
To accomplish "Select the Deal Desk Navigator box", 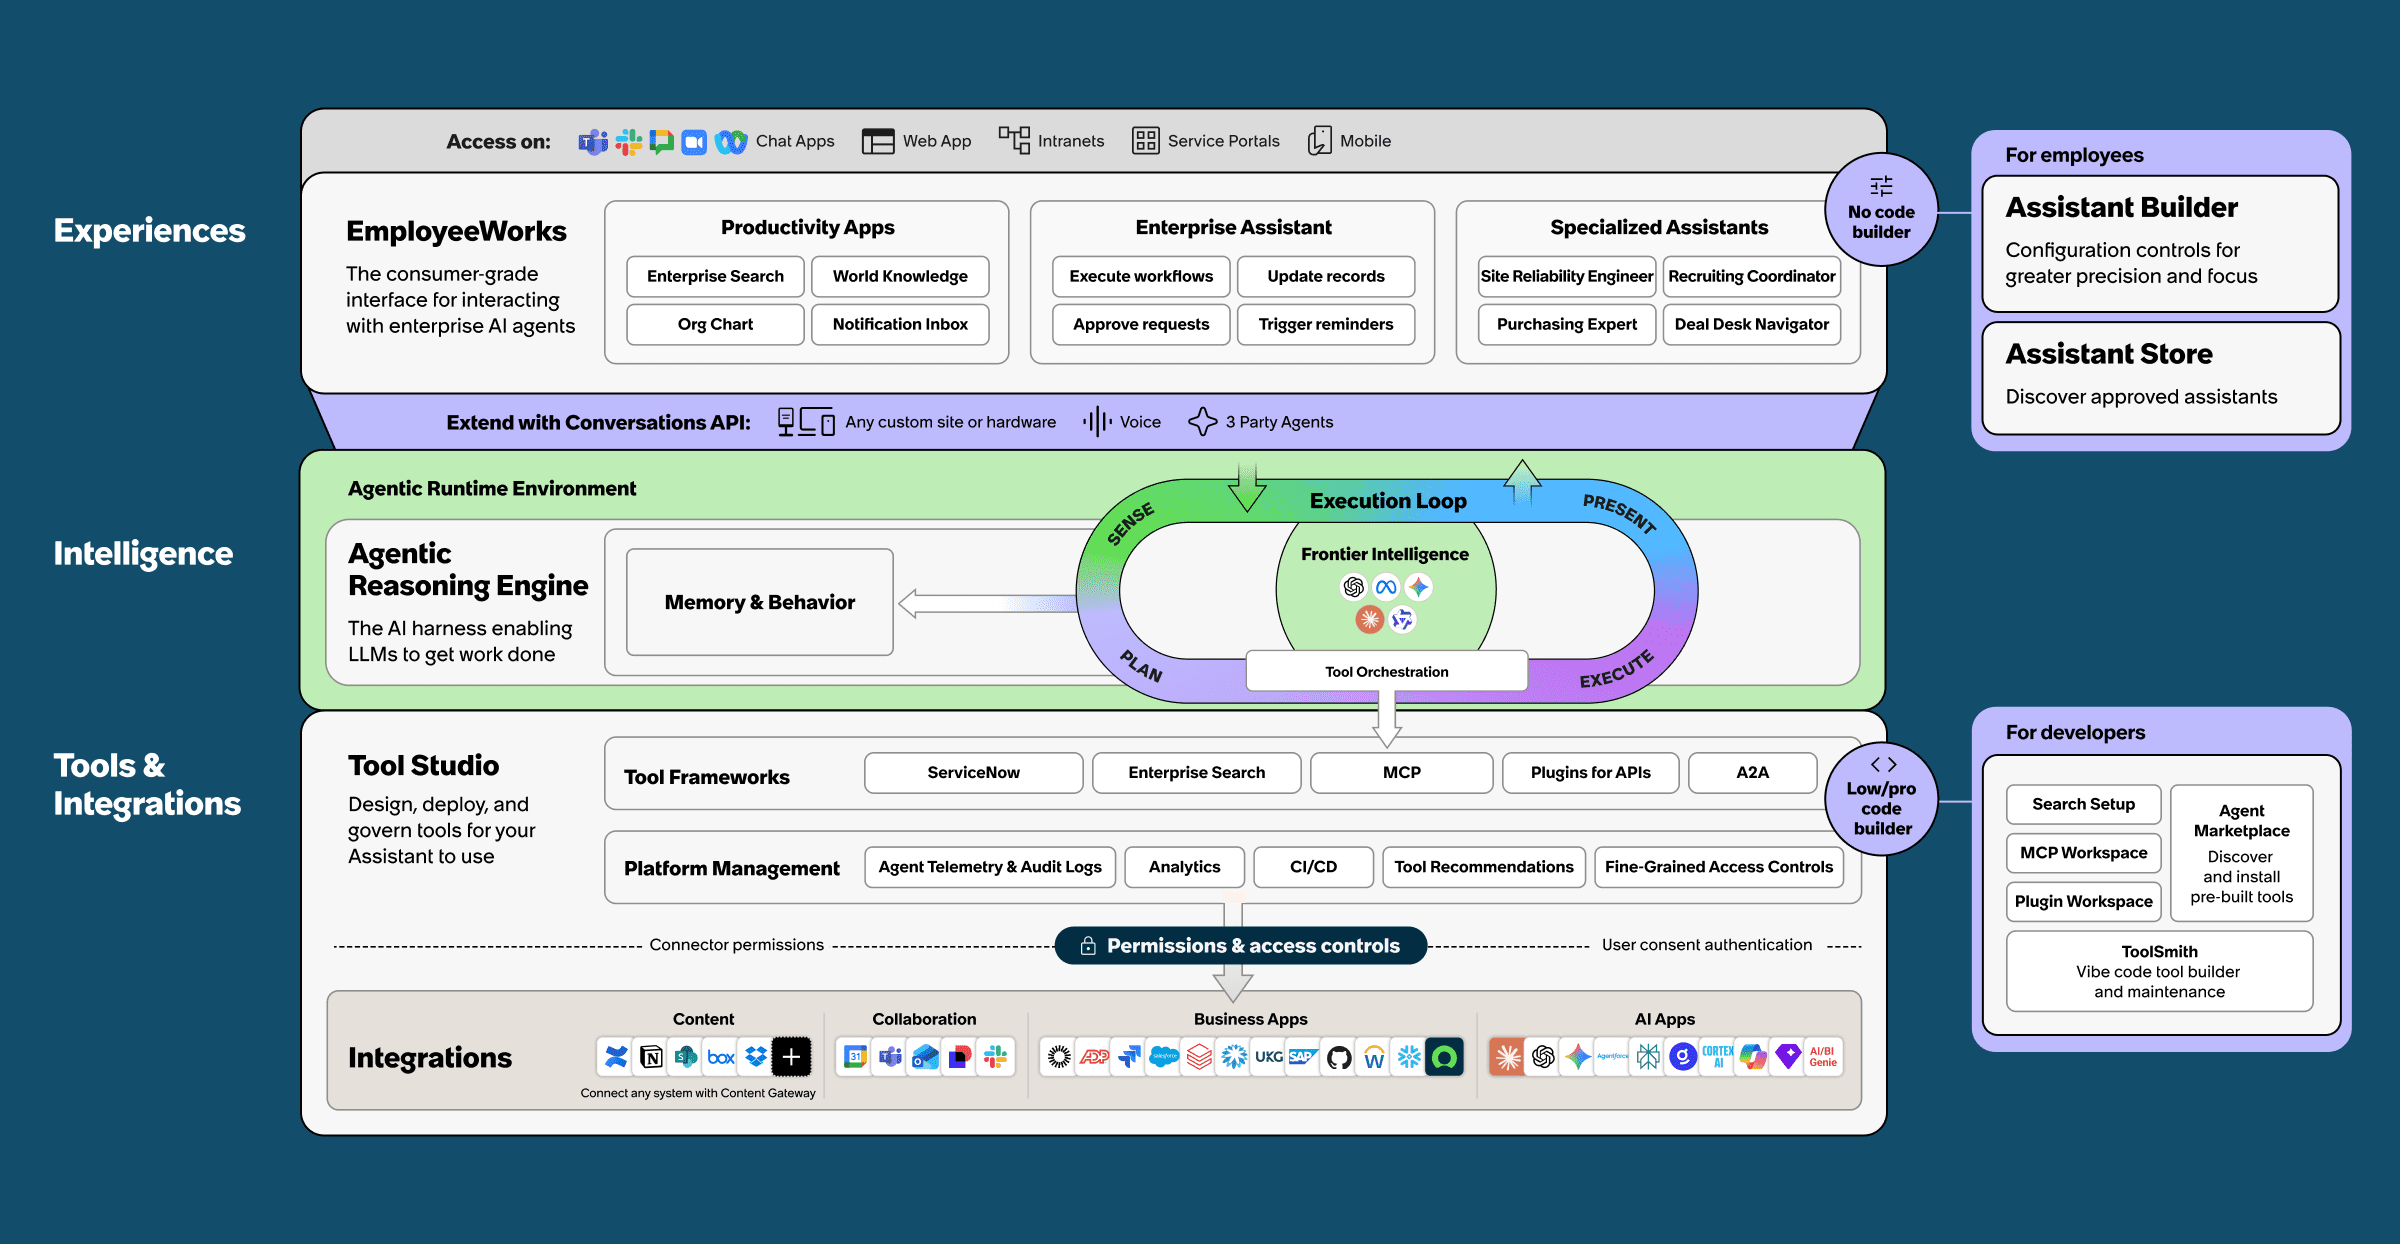I will [1752, 324].
